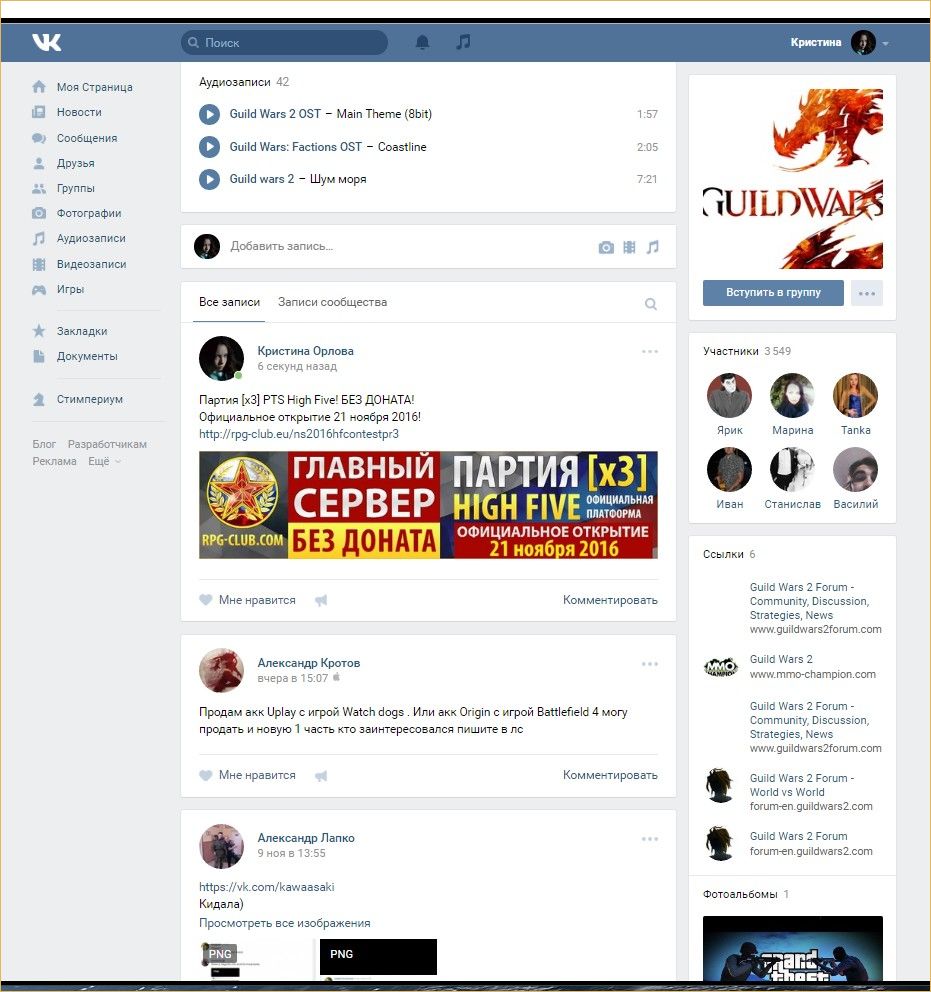This screenshot has width=931, height=992.
Task: Switch to Все записи tab
Action: click(x=230, y=302)
